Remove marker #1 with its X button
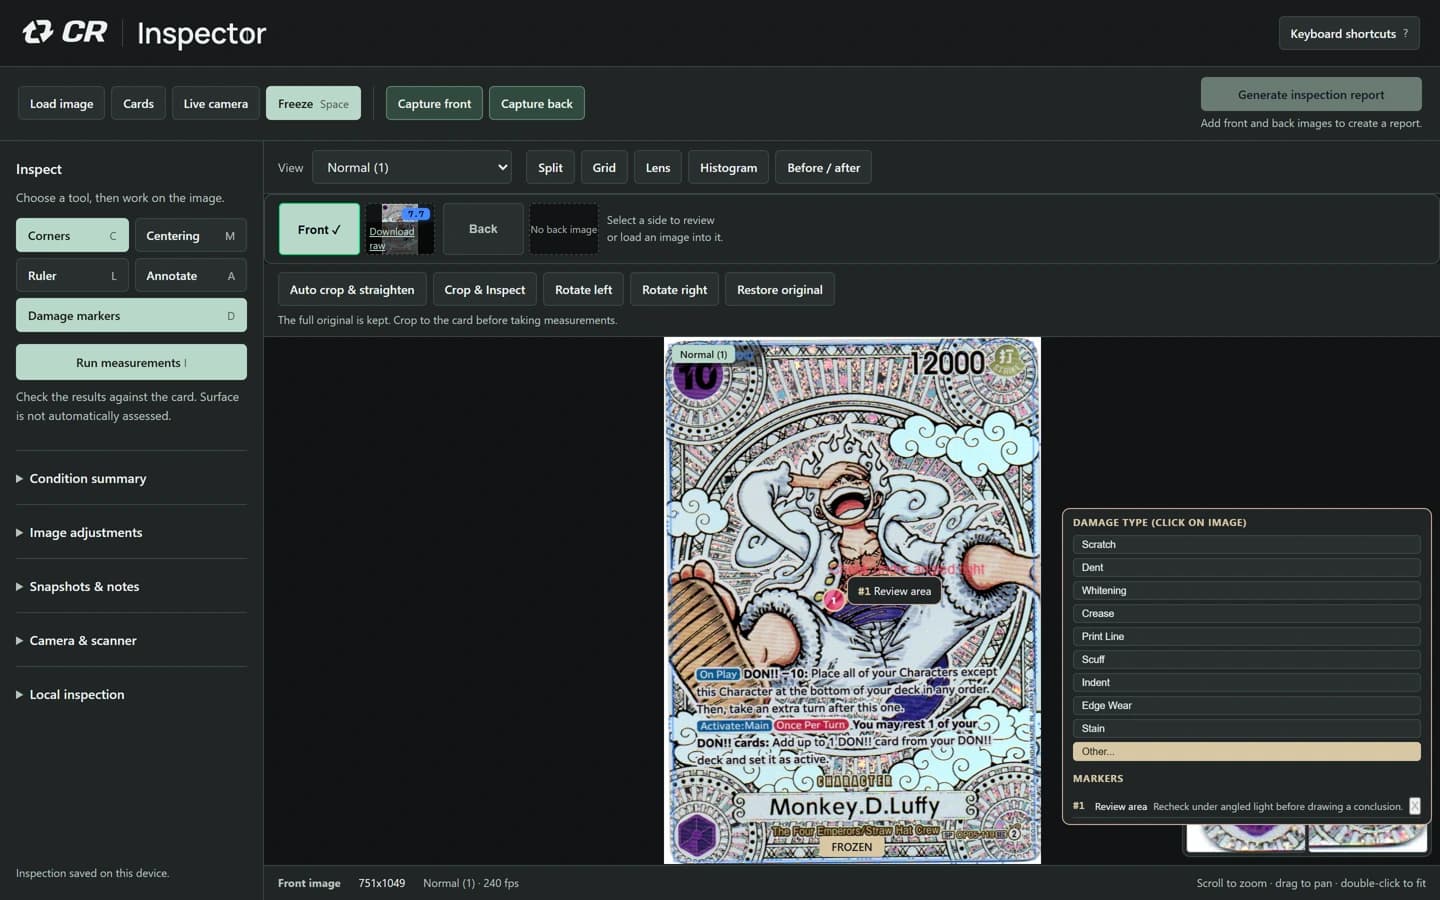This screenshot has height=900, width=1440. click(x=1414, y=806)
